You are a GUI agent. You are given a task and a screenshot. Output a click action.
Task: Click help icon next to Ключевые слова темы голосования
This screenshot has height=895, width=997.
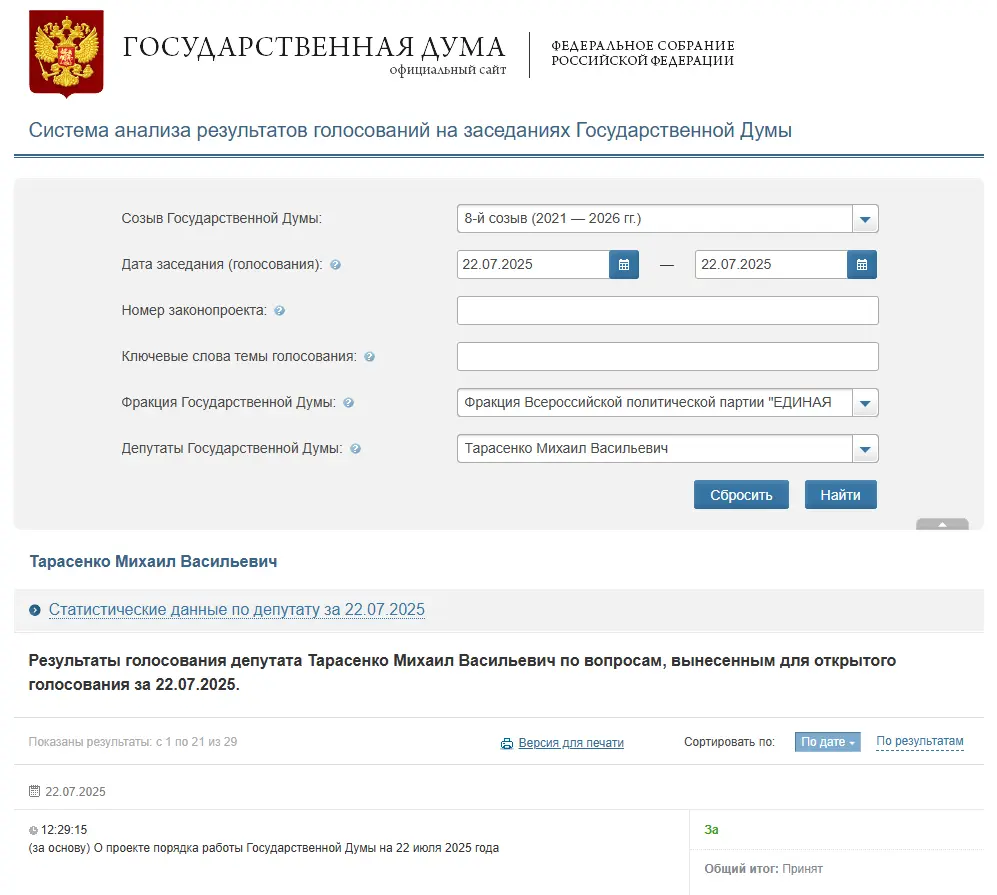(369, 357)
